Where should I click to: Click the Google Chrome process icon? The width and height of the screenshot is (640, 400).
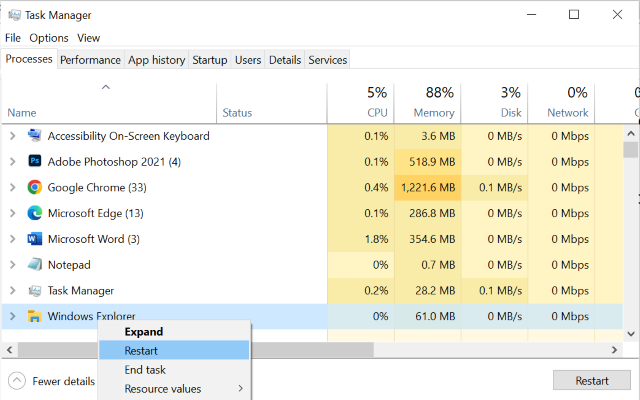[35, 187]
